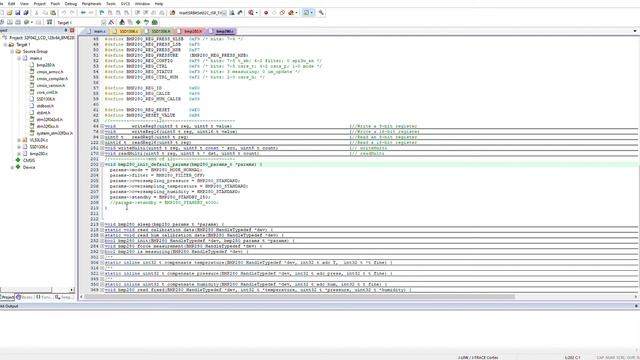Click the green Manage Run-Time Environment icon

tap(138, 22)
